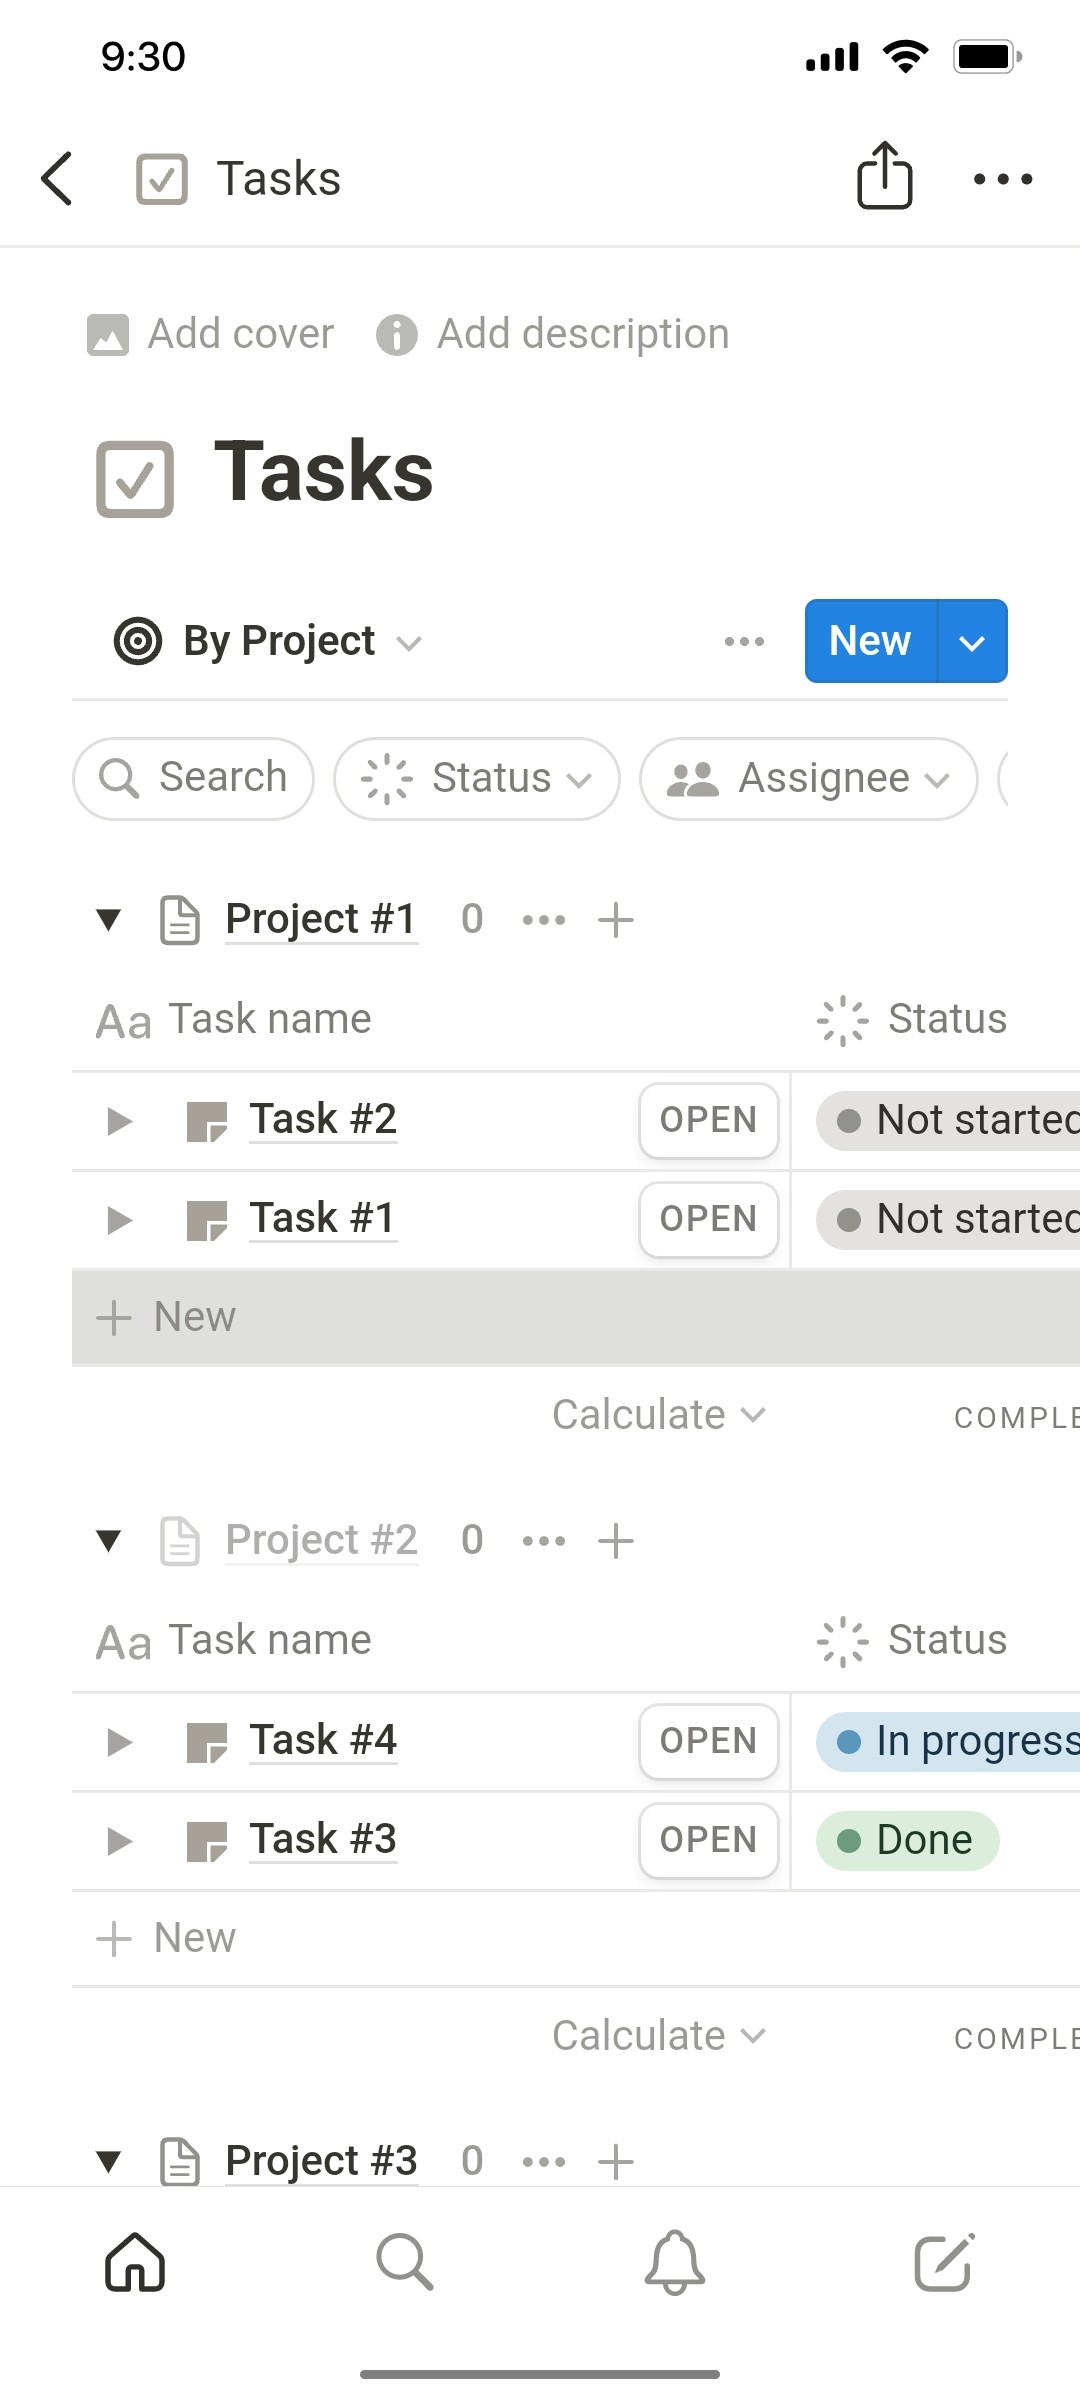Open the Status filter dropdown
The image size is (1080, 2400).
coord(477,778)
